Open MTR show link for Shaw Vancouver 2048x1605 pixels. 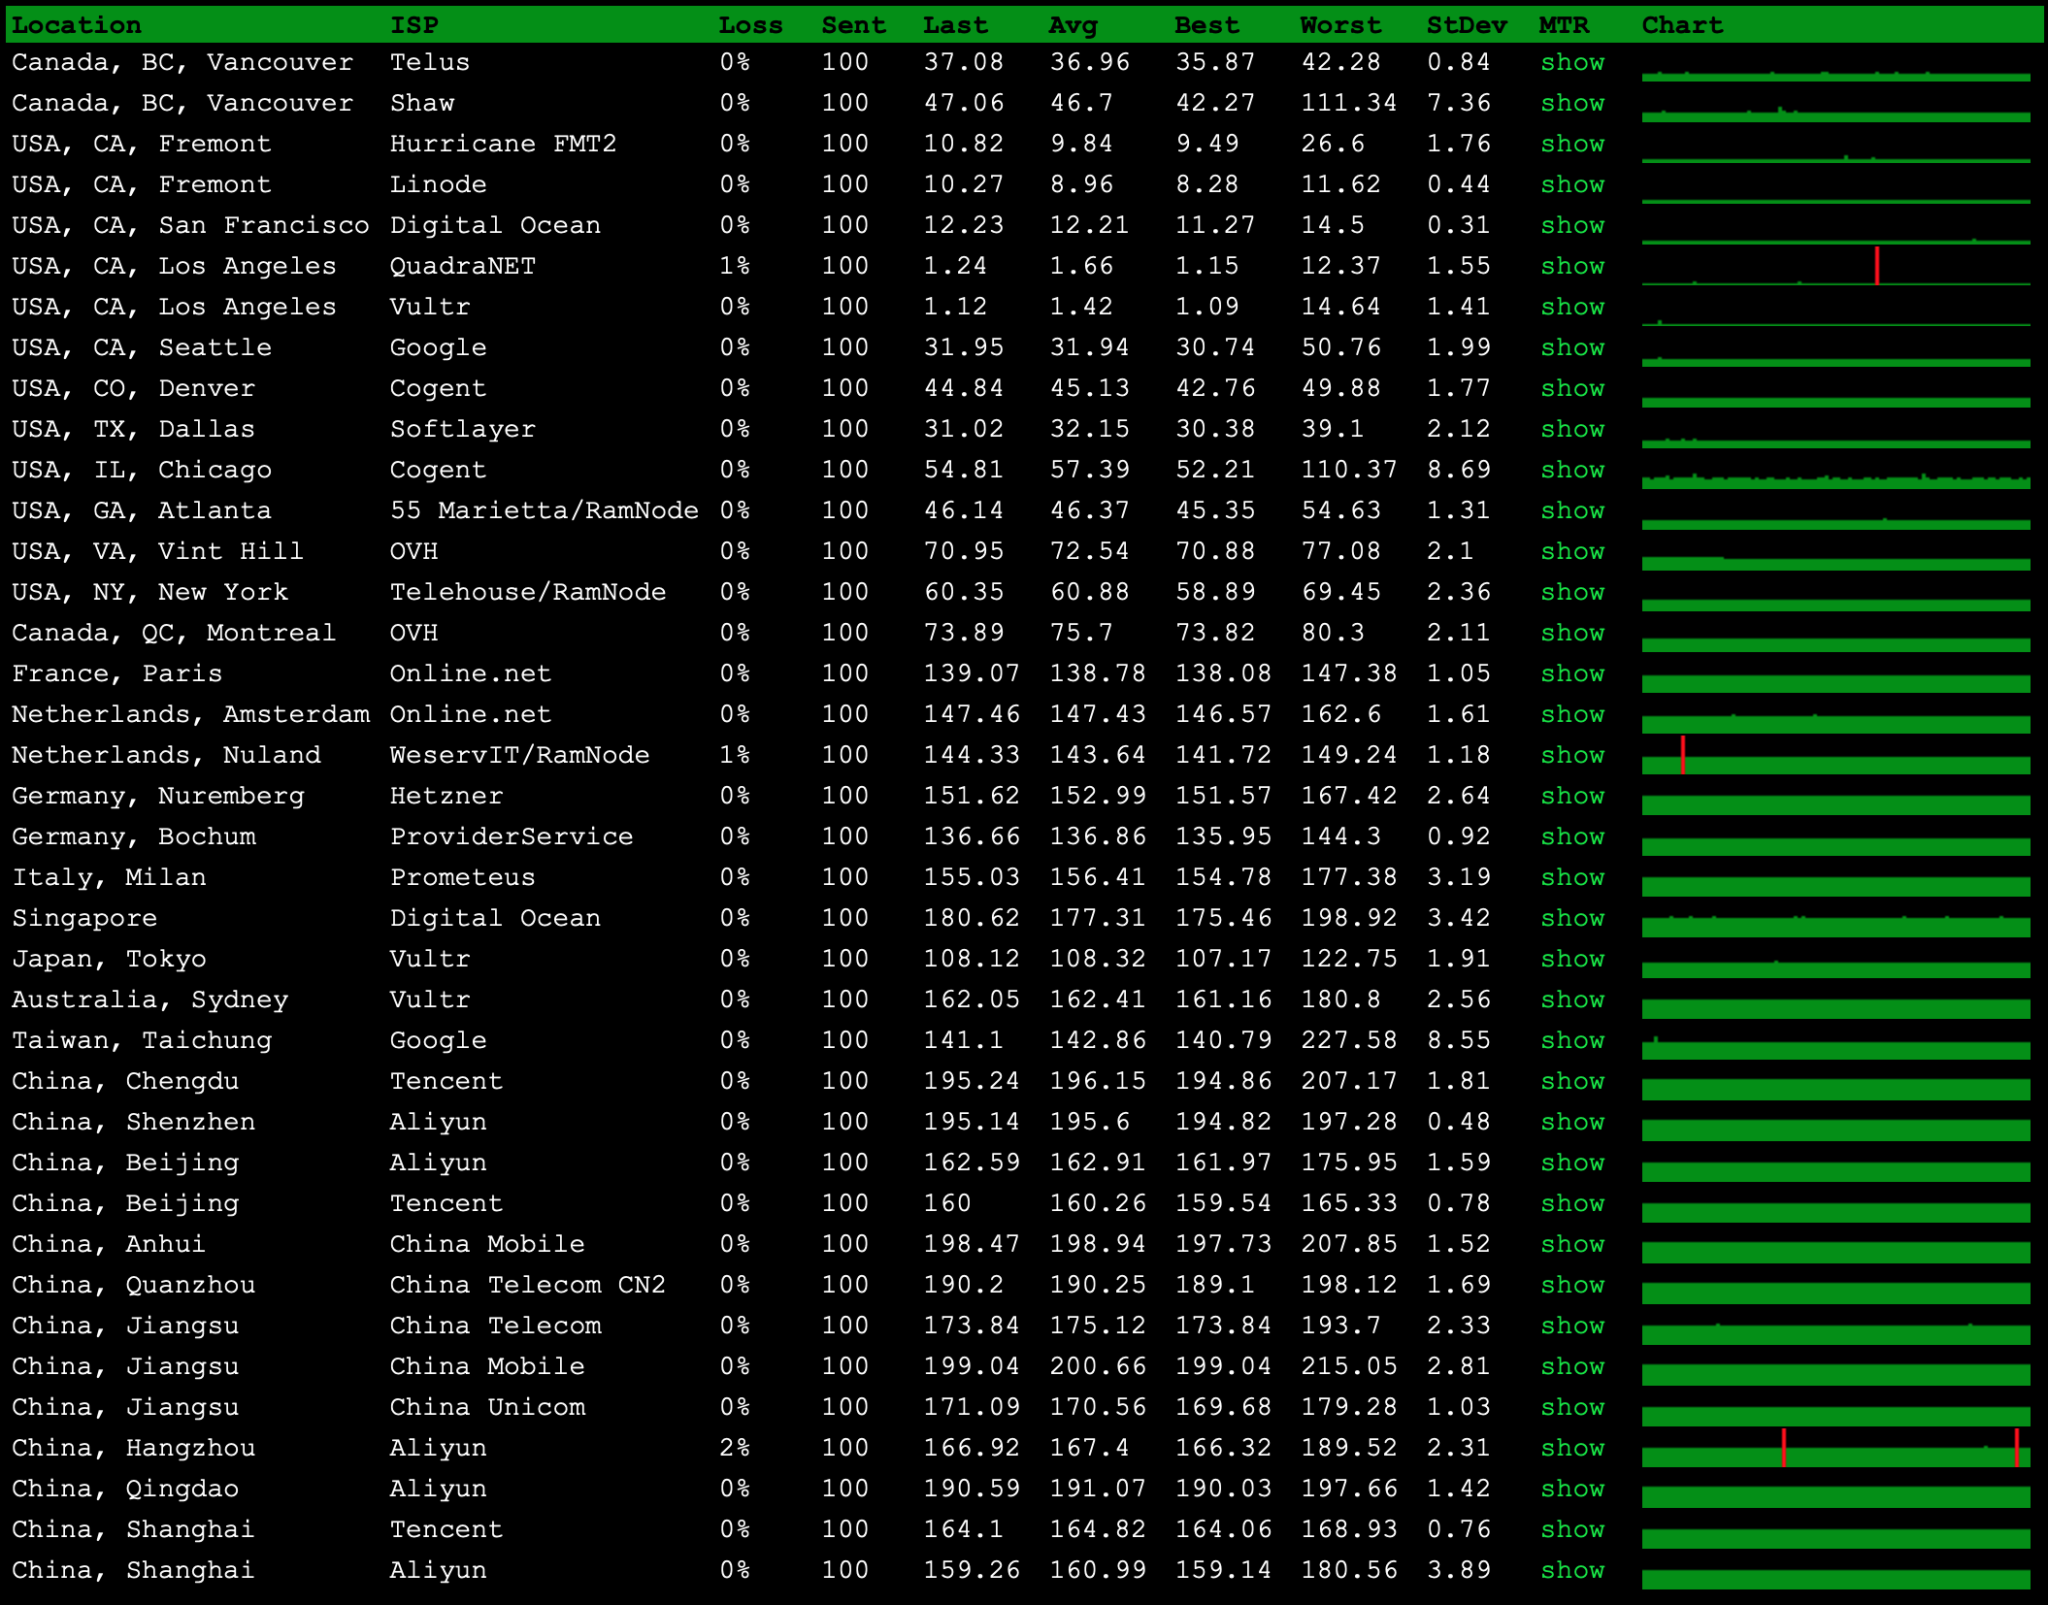coord(1572,103)
